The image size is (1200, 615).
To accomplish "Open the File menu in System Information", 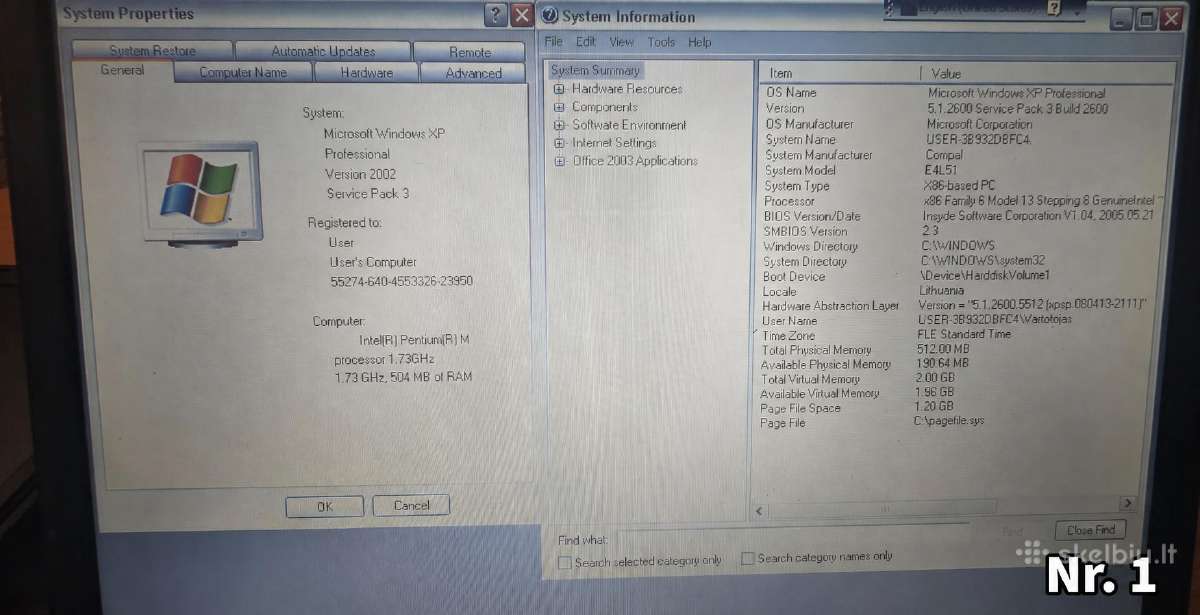I will click(x=554, y=42).
